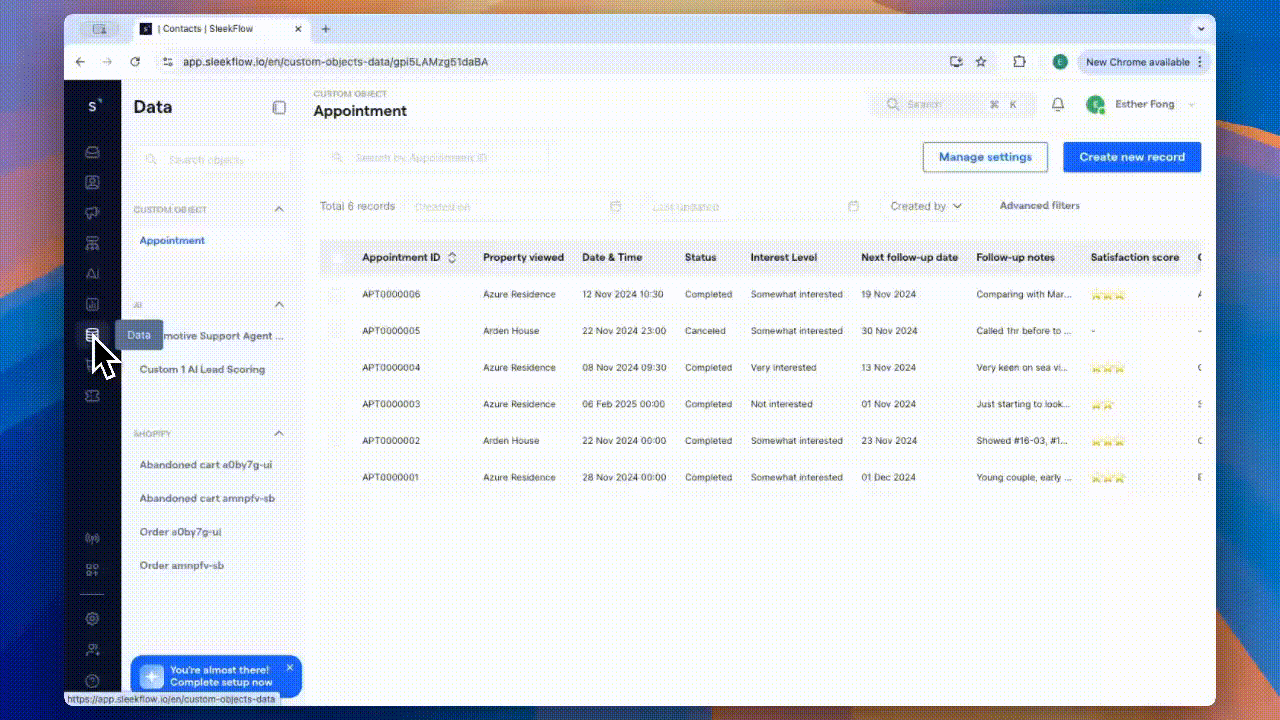Open Manage settings
The width and height of the screenshot is (1280, 720).
[x=984, y=157]
